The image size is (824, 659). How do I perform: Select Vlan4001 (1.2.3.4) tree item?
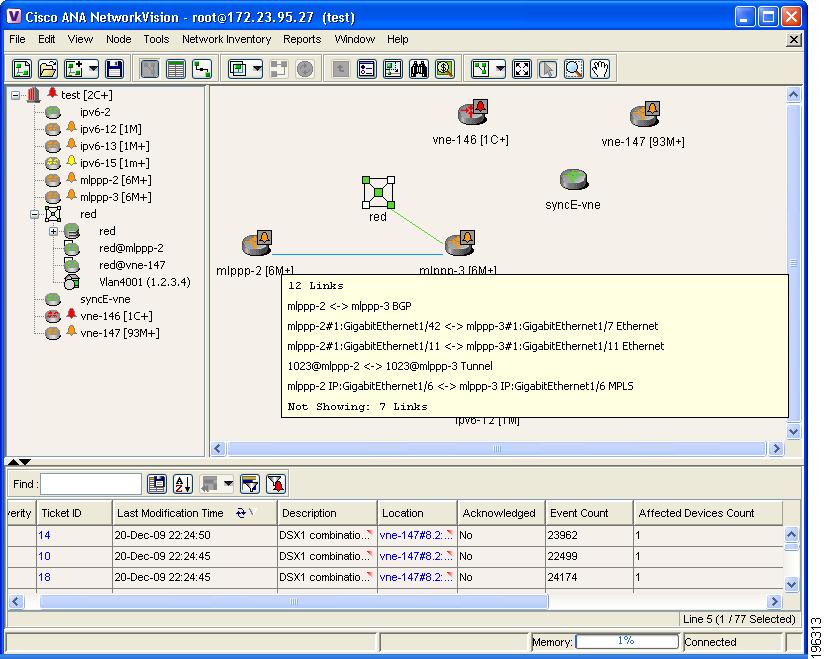(145, 282)
